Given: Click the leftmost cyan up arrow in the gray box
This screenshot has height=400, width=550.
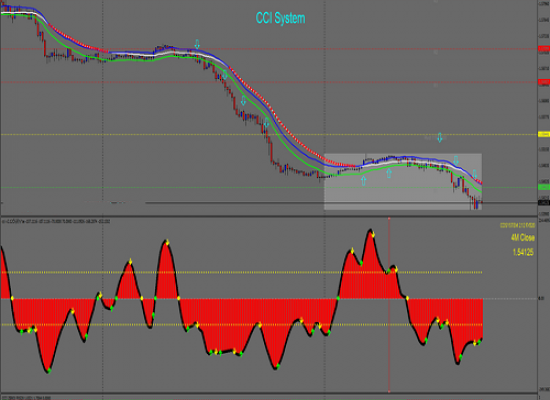Looking at the screenshot, I should pyautogui.click(x=364, y=181).
